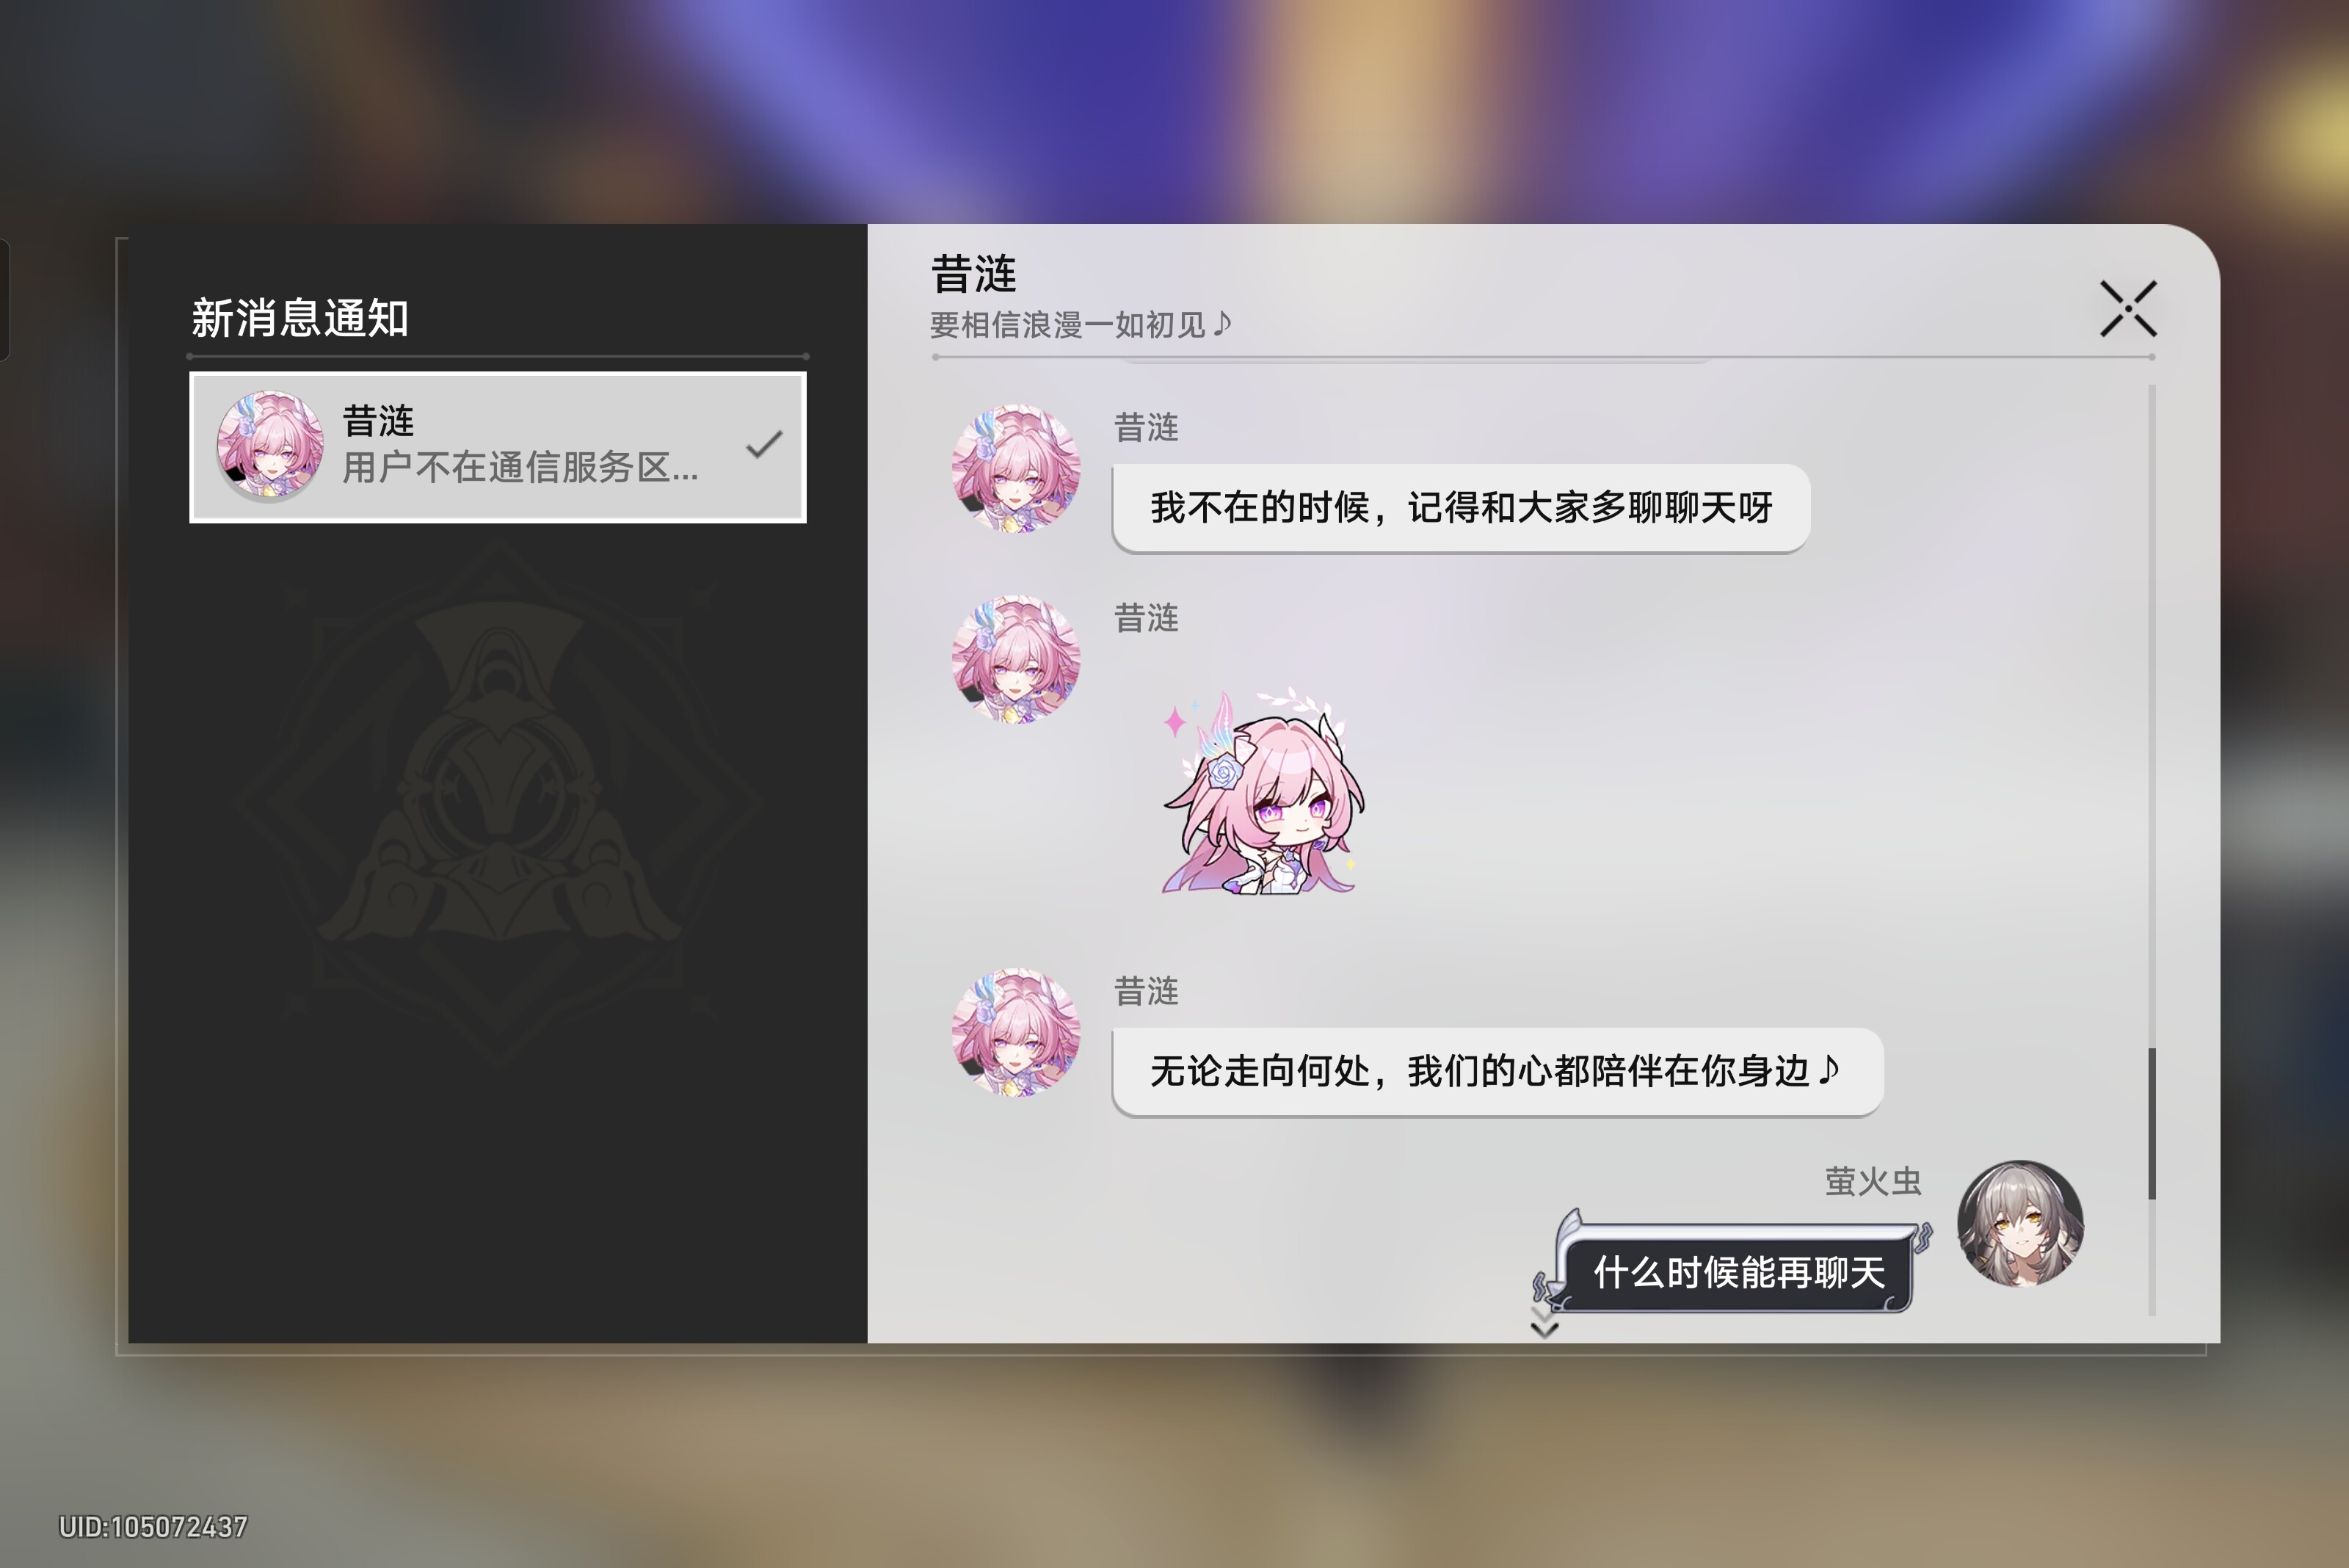Click 昔涟's avatar in the notification list
The image size is (2349, 1568).
270,446
